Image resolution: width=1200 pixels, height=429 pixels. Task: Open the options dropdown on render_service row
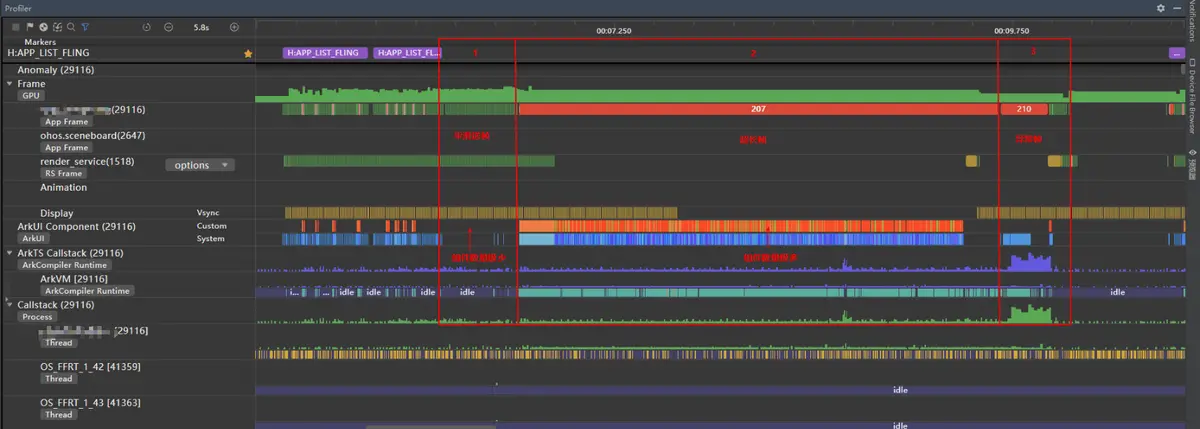(x=200, y=165)
